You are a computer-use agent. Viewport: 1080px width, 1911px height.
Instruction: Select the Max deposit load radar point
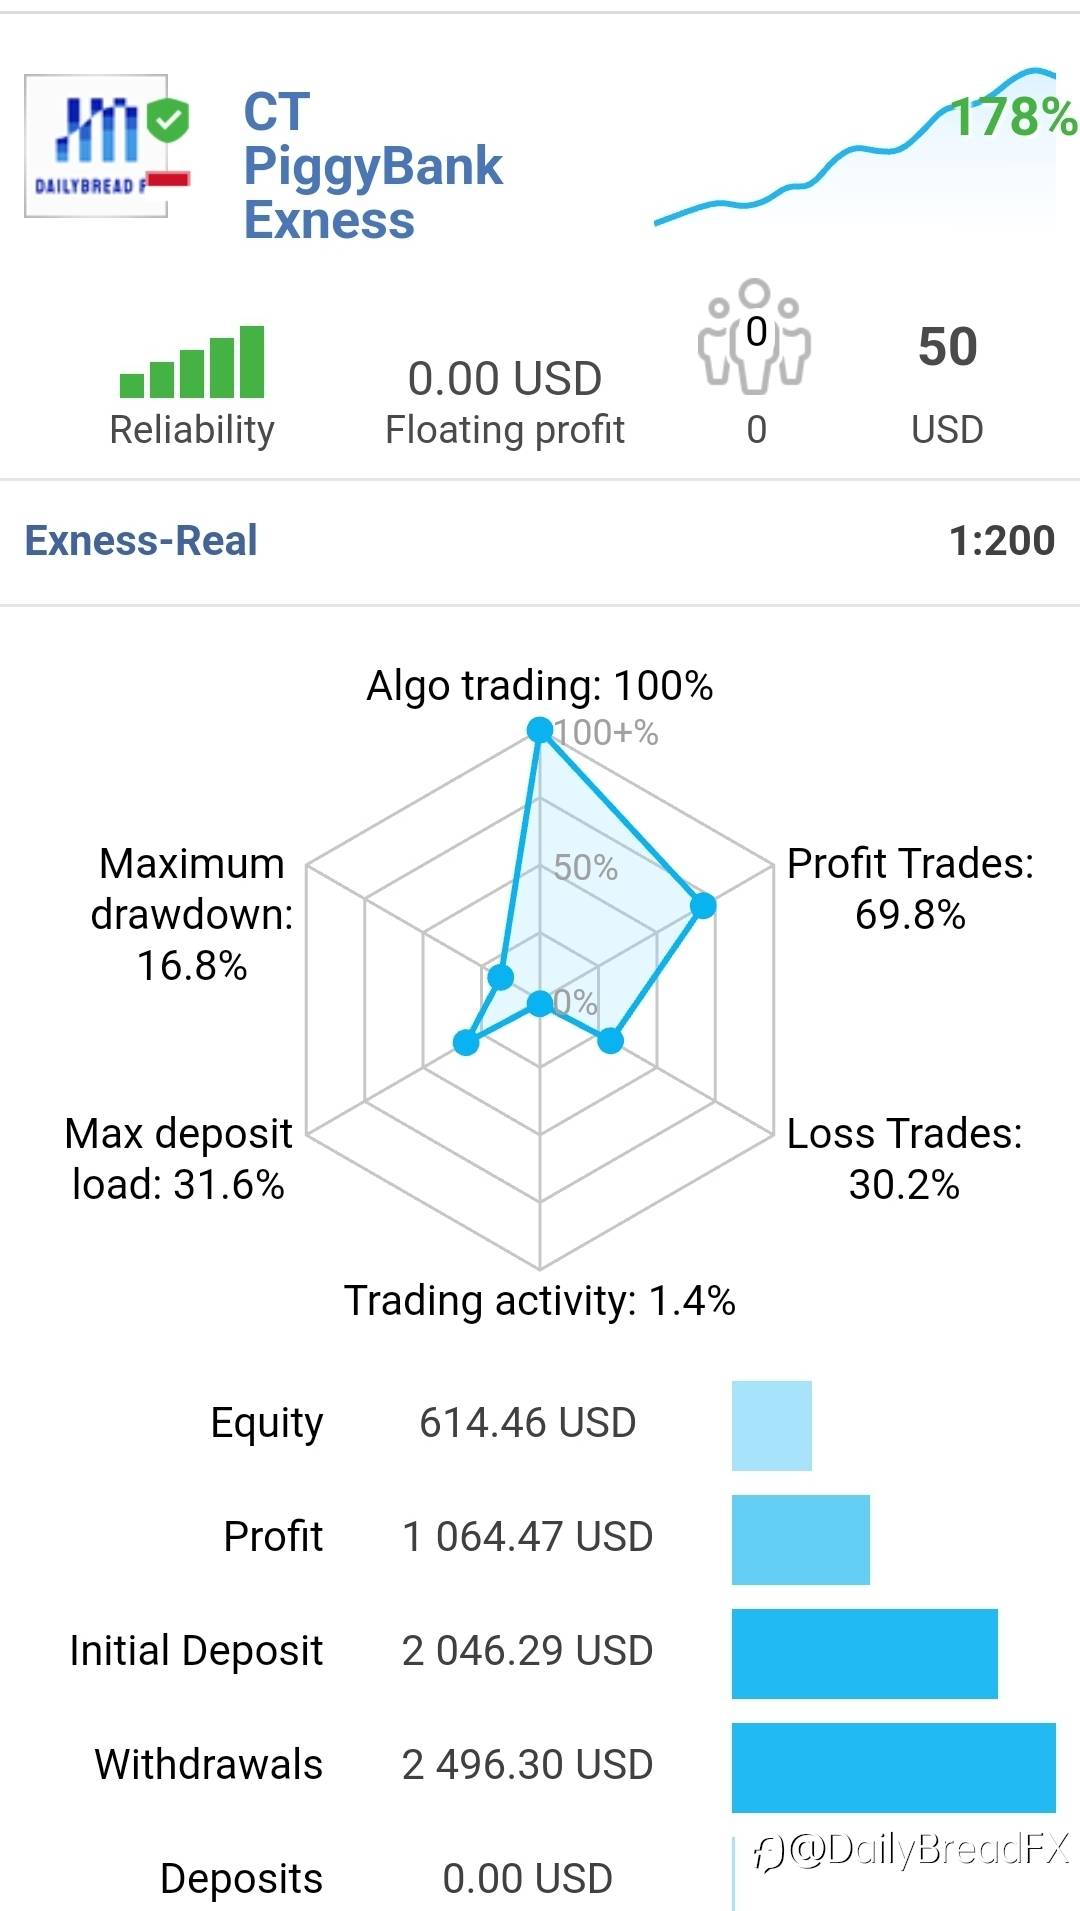tap(466, 1043)
